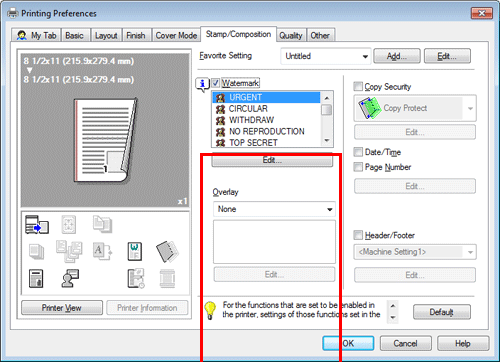Open the Other tab
The height and width of the screenshot is (362, 500).
click(x=320, y=35)
